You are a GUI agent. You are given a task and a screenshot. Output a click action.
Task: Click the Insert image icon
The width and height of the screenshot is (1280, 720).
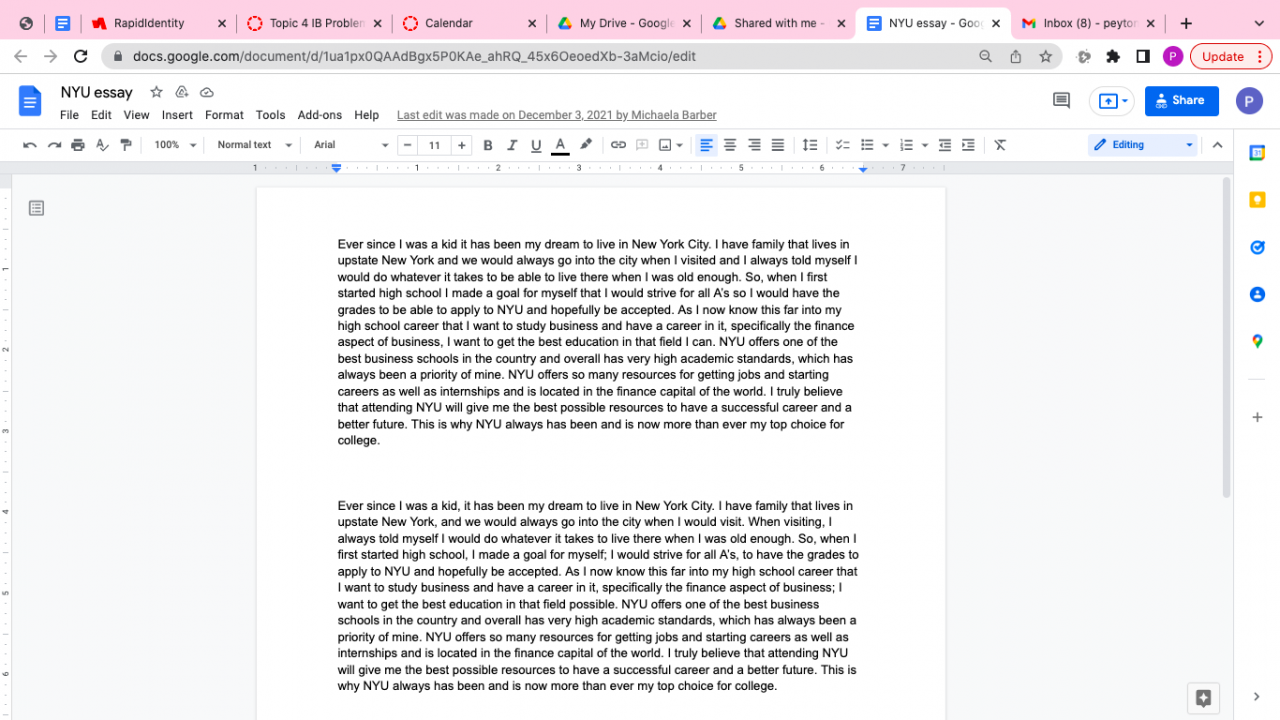665,145
